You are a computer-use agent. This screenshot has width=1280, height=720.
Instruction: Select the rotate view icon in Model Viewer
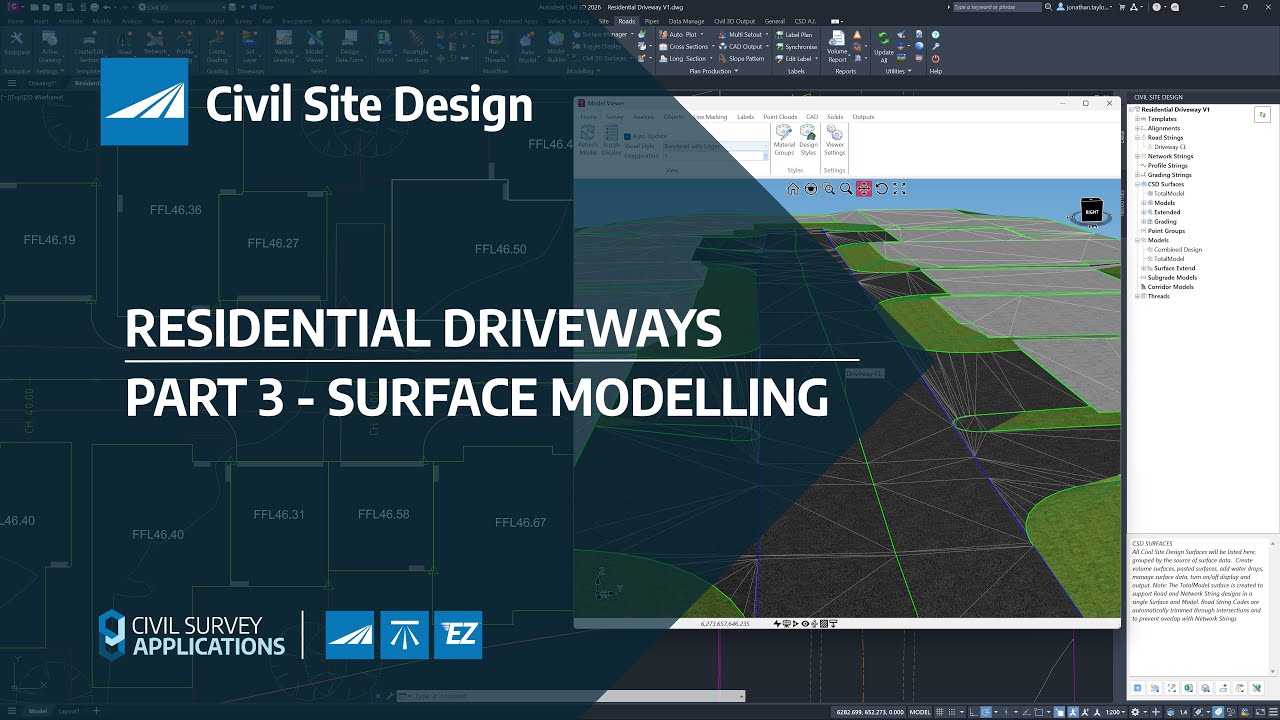(882, 189)
